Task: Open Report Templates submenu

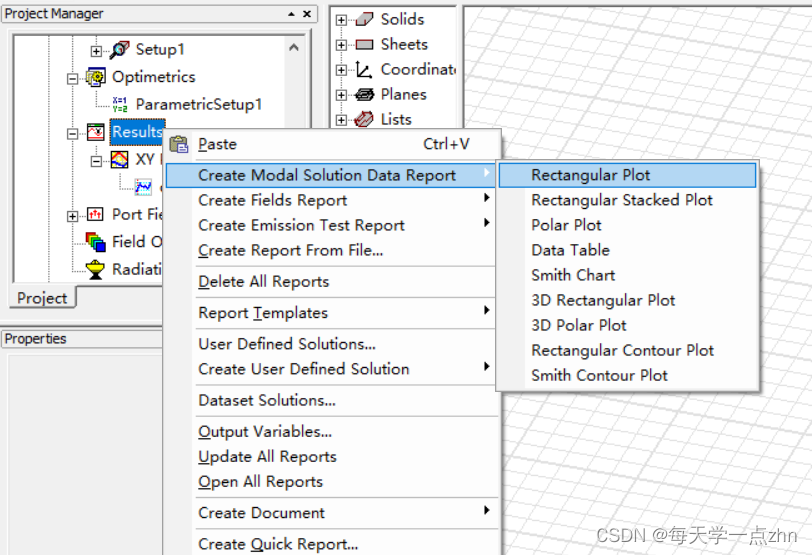Action: 332,313
